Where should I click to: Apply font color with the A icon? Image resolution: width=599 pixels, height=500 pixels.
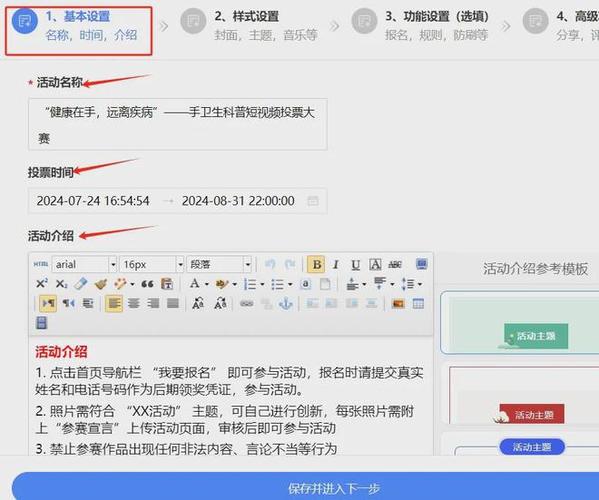coord(194,284)
